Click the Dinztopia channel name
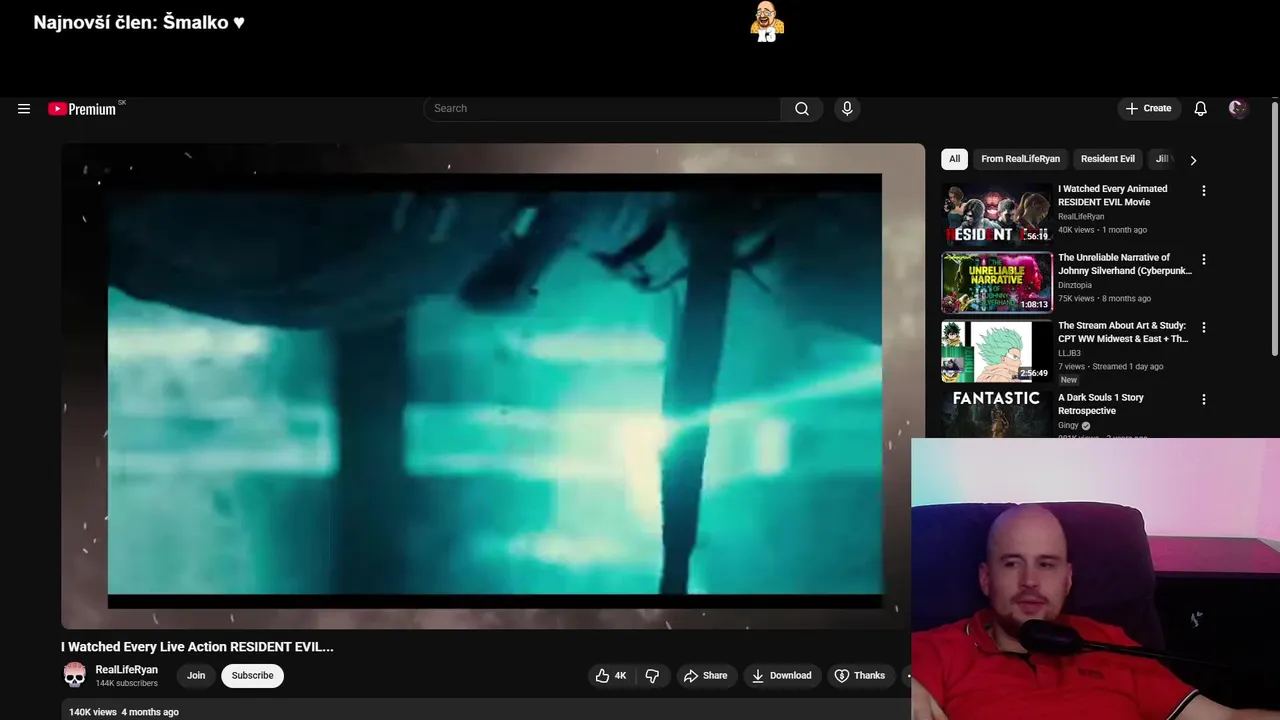Screen dimensions: 1280x720 pyautogui.click(x=1075, y=285)
